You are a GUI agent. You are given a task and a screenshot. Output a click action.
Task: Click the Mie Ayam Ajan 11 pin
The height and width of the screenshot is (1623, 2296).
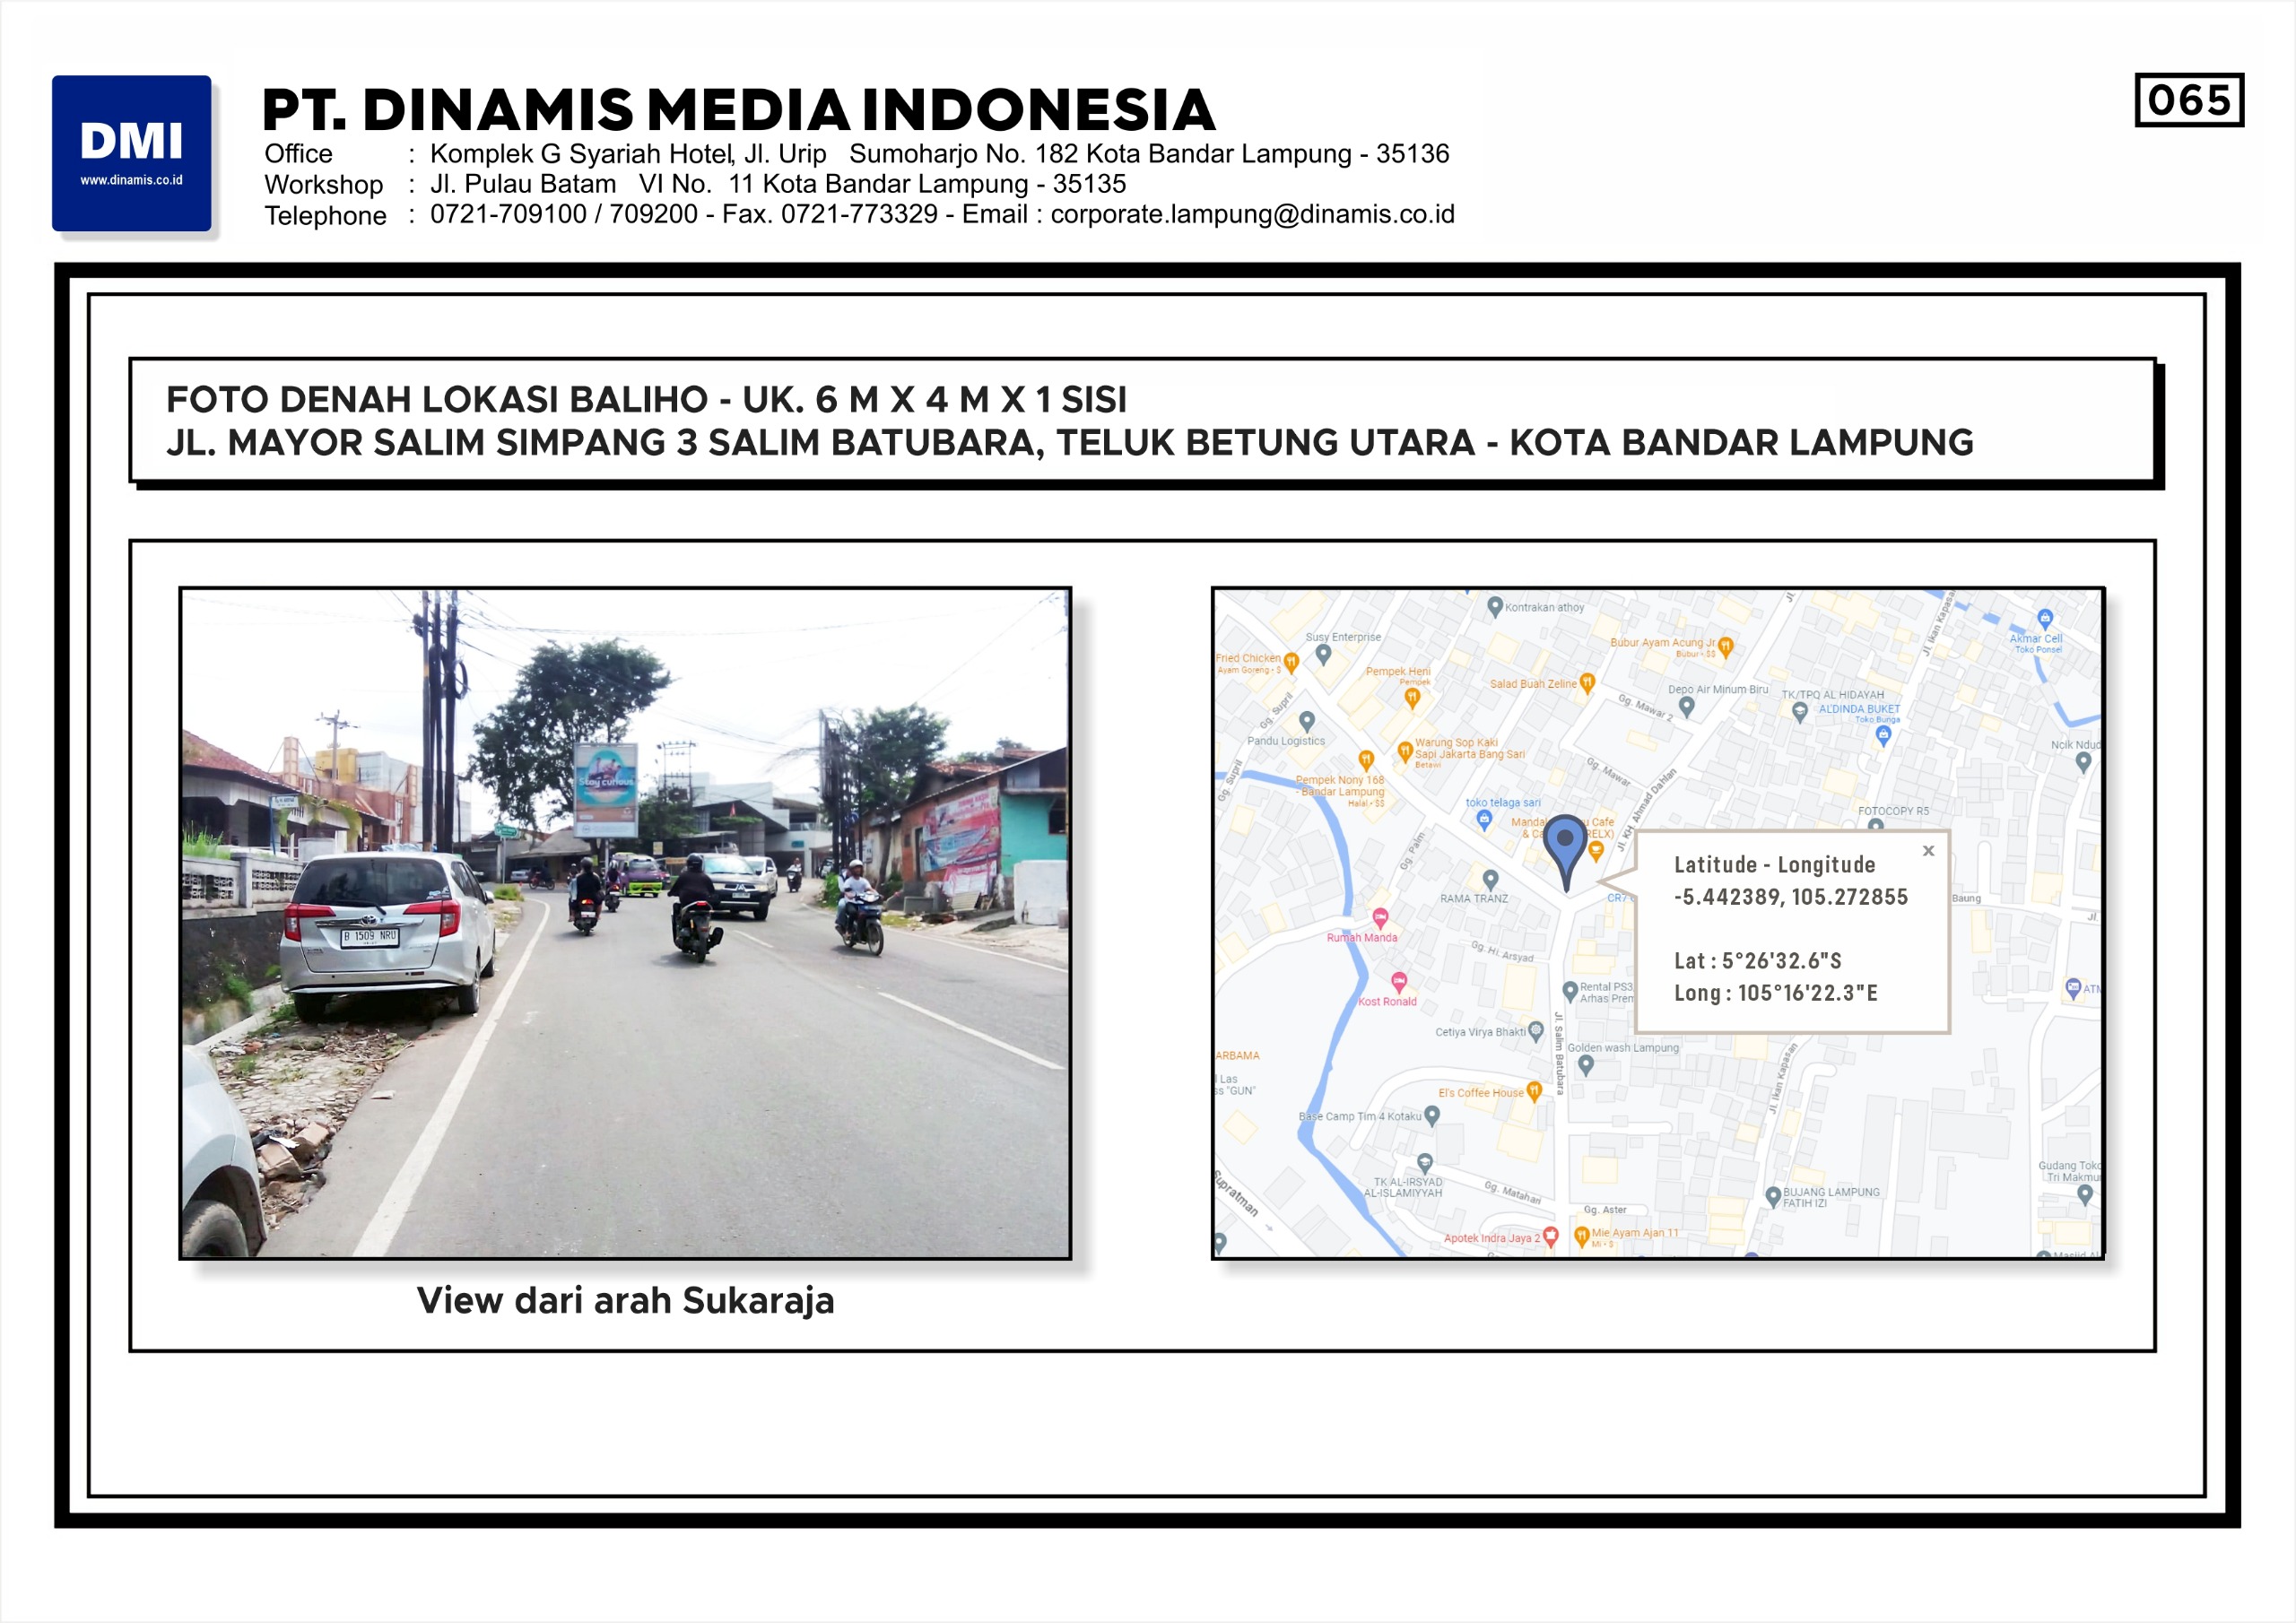click(x=1582, y=1237)
